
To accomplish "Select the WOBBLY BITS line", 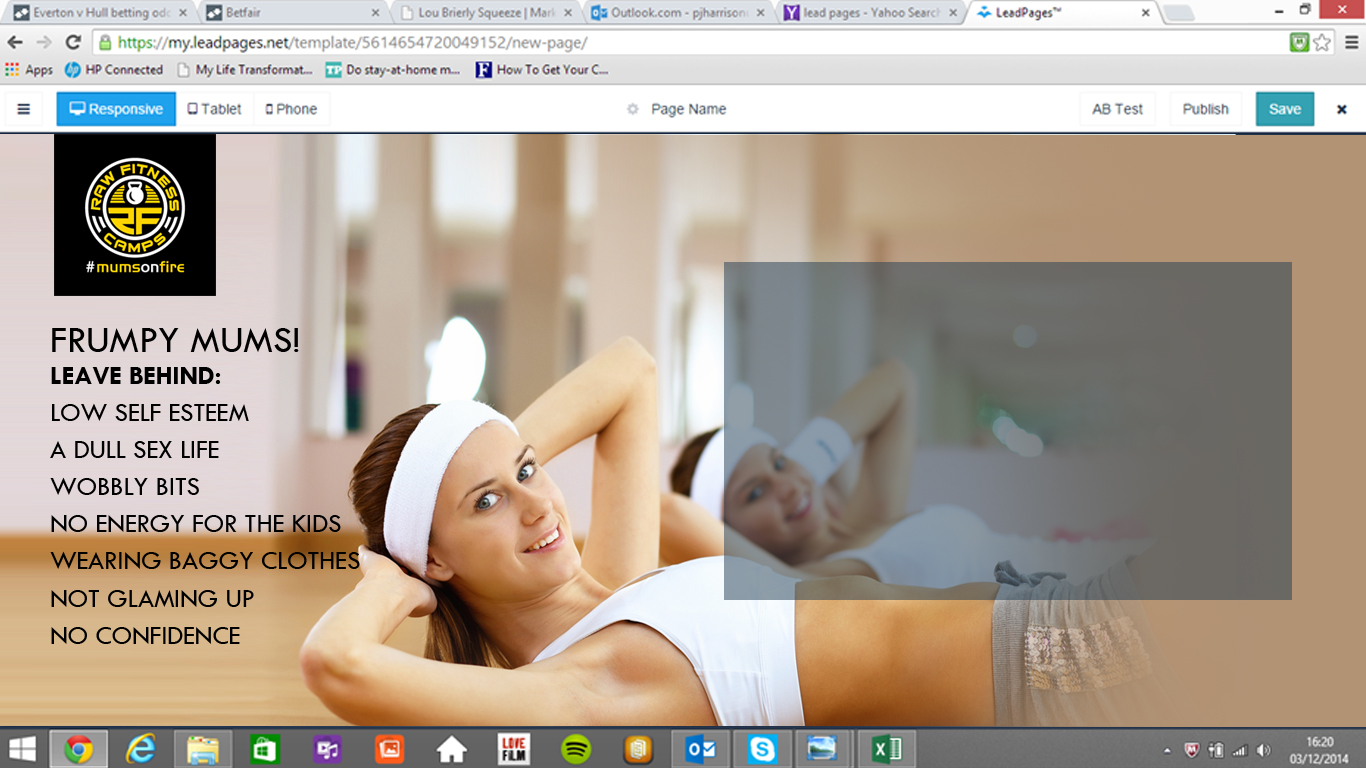I will click(125, 487).
